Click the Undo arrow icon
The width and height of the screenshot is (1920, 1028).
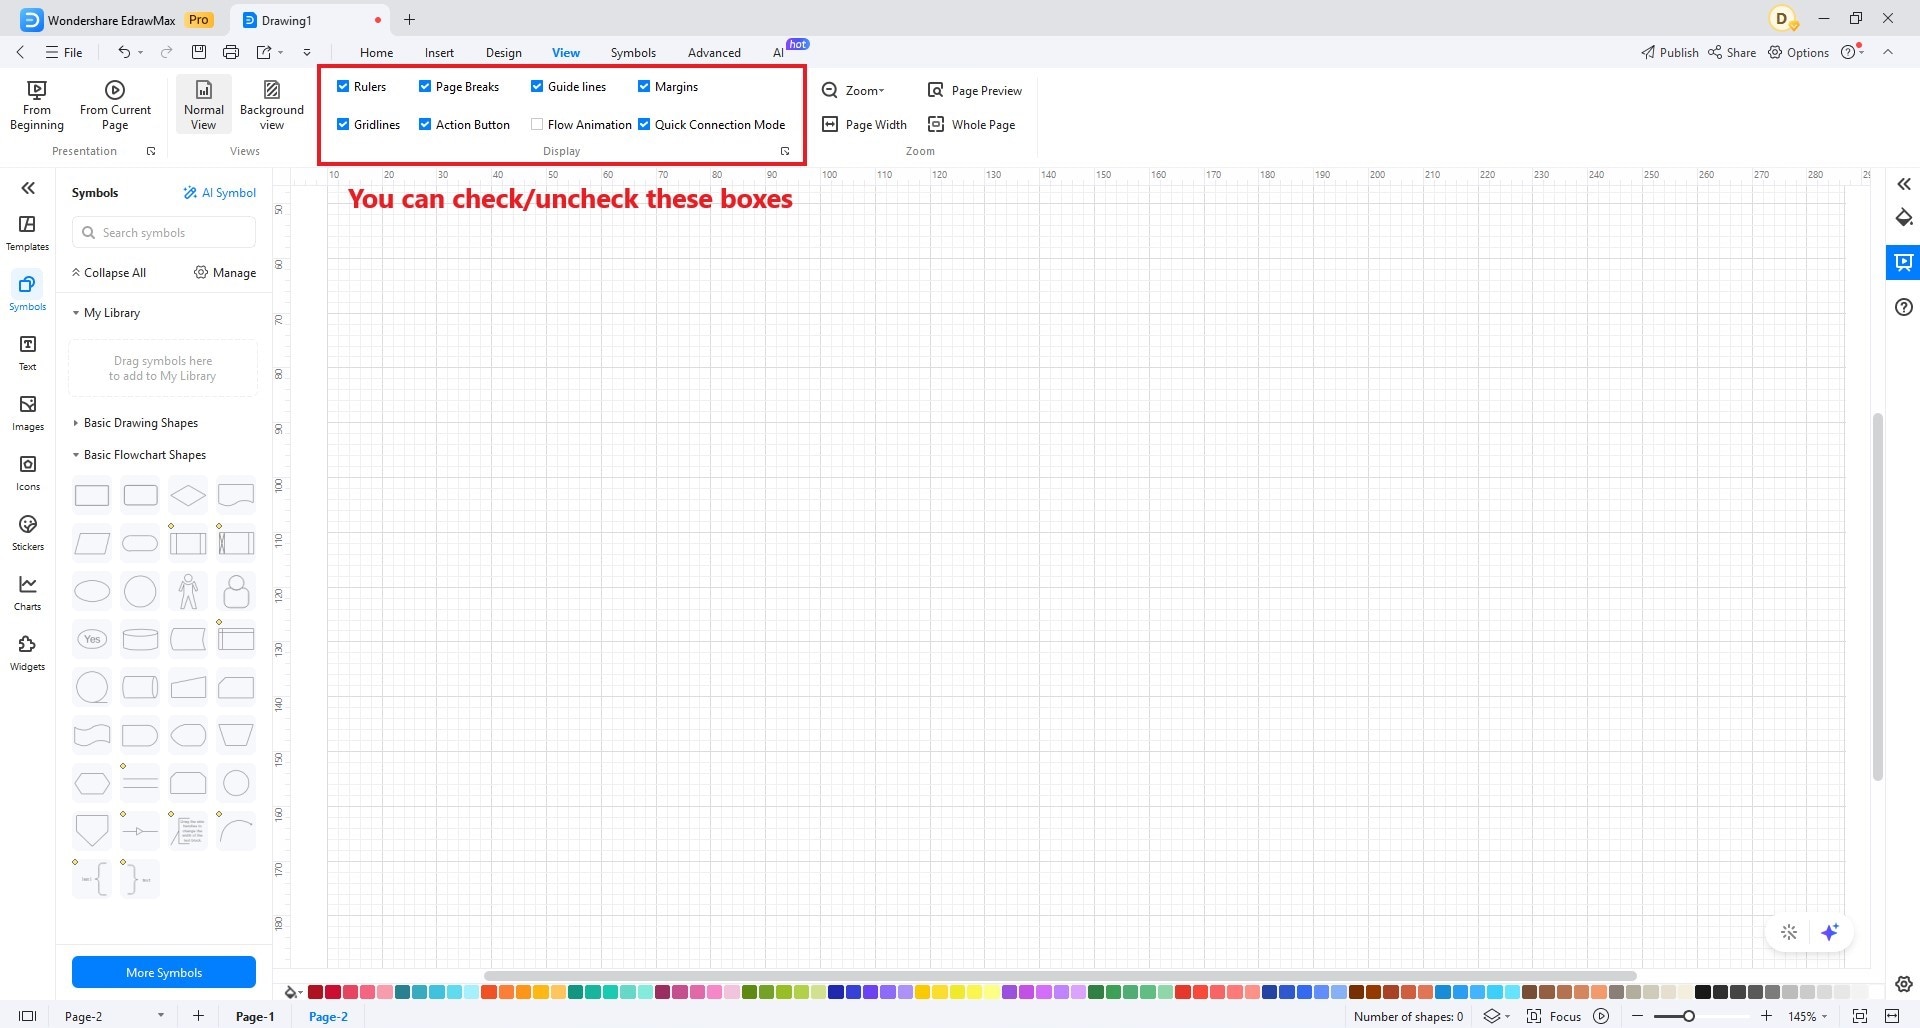[x=124, y=52]
